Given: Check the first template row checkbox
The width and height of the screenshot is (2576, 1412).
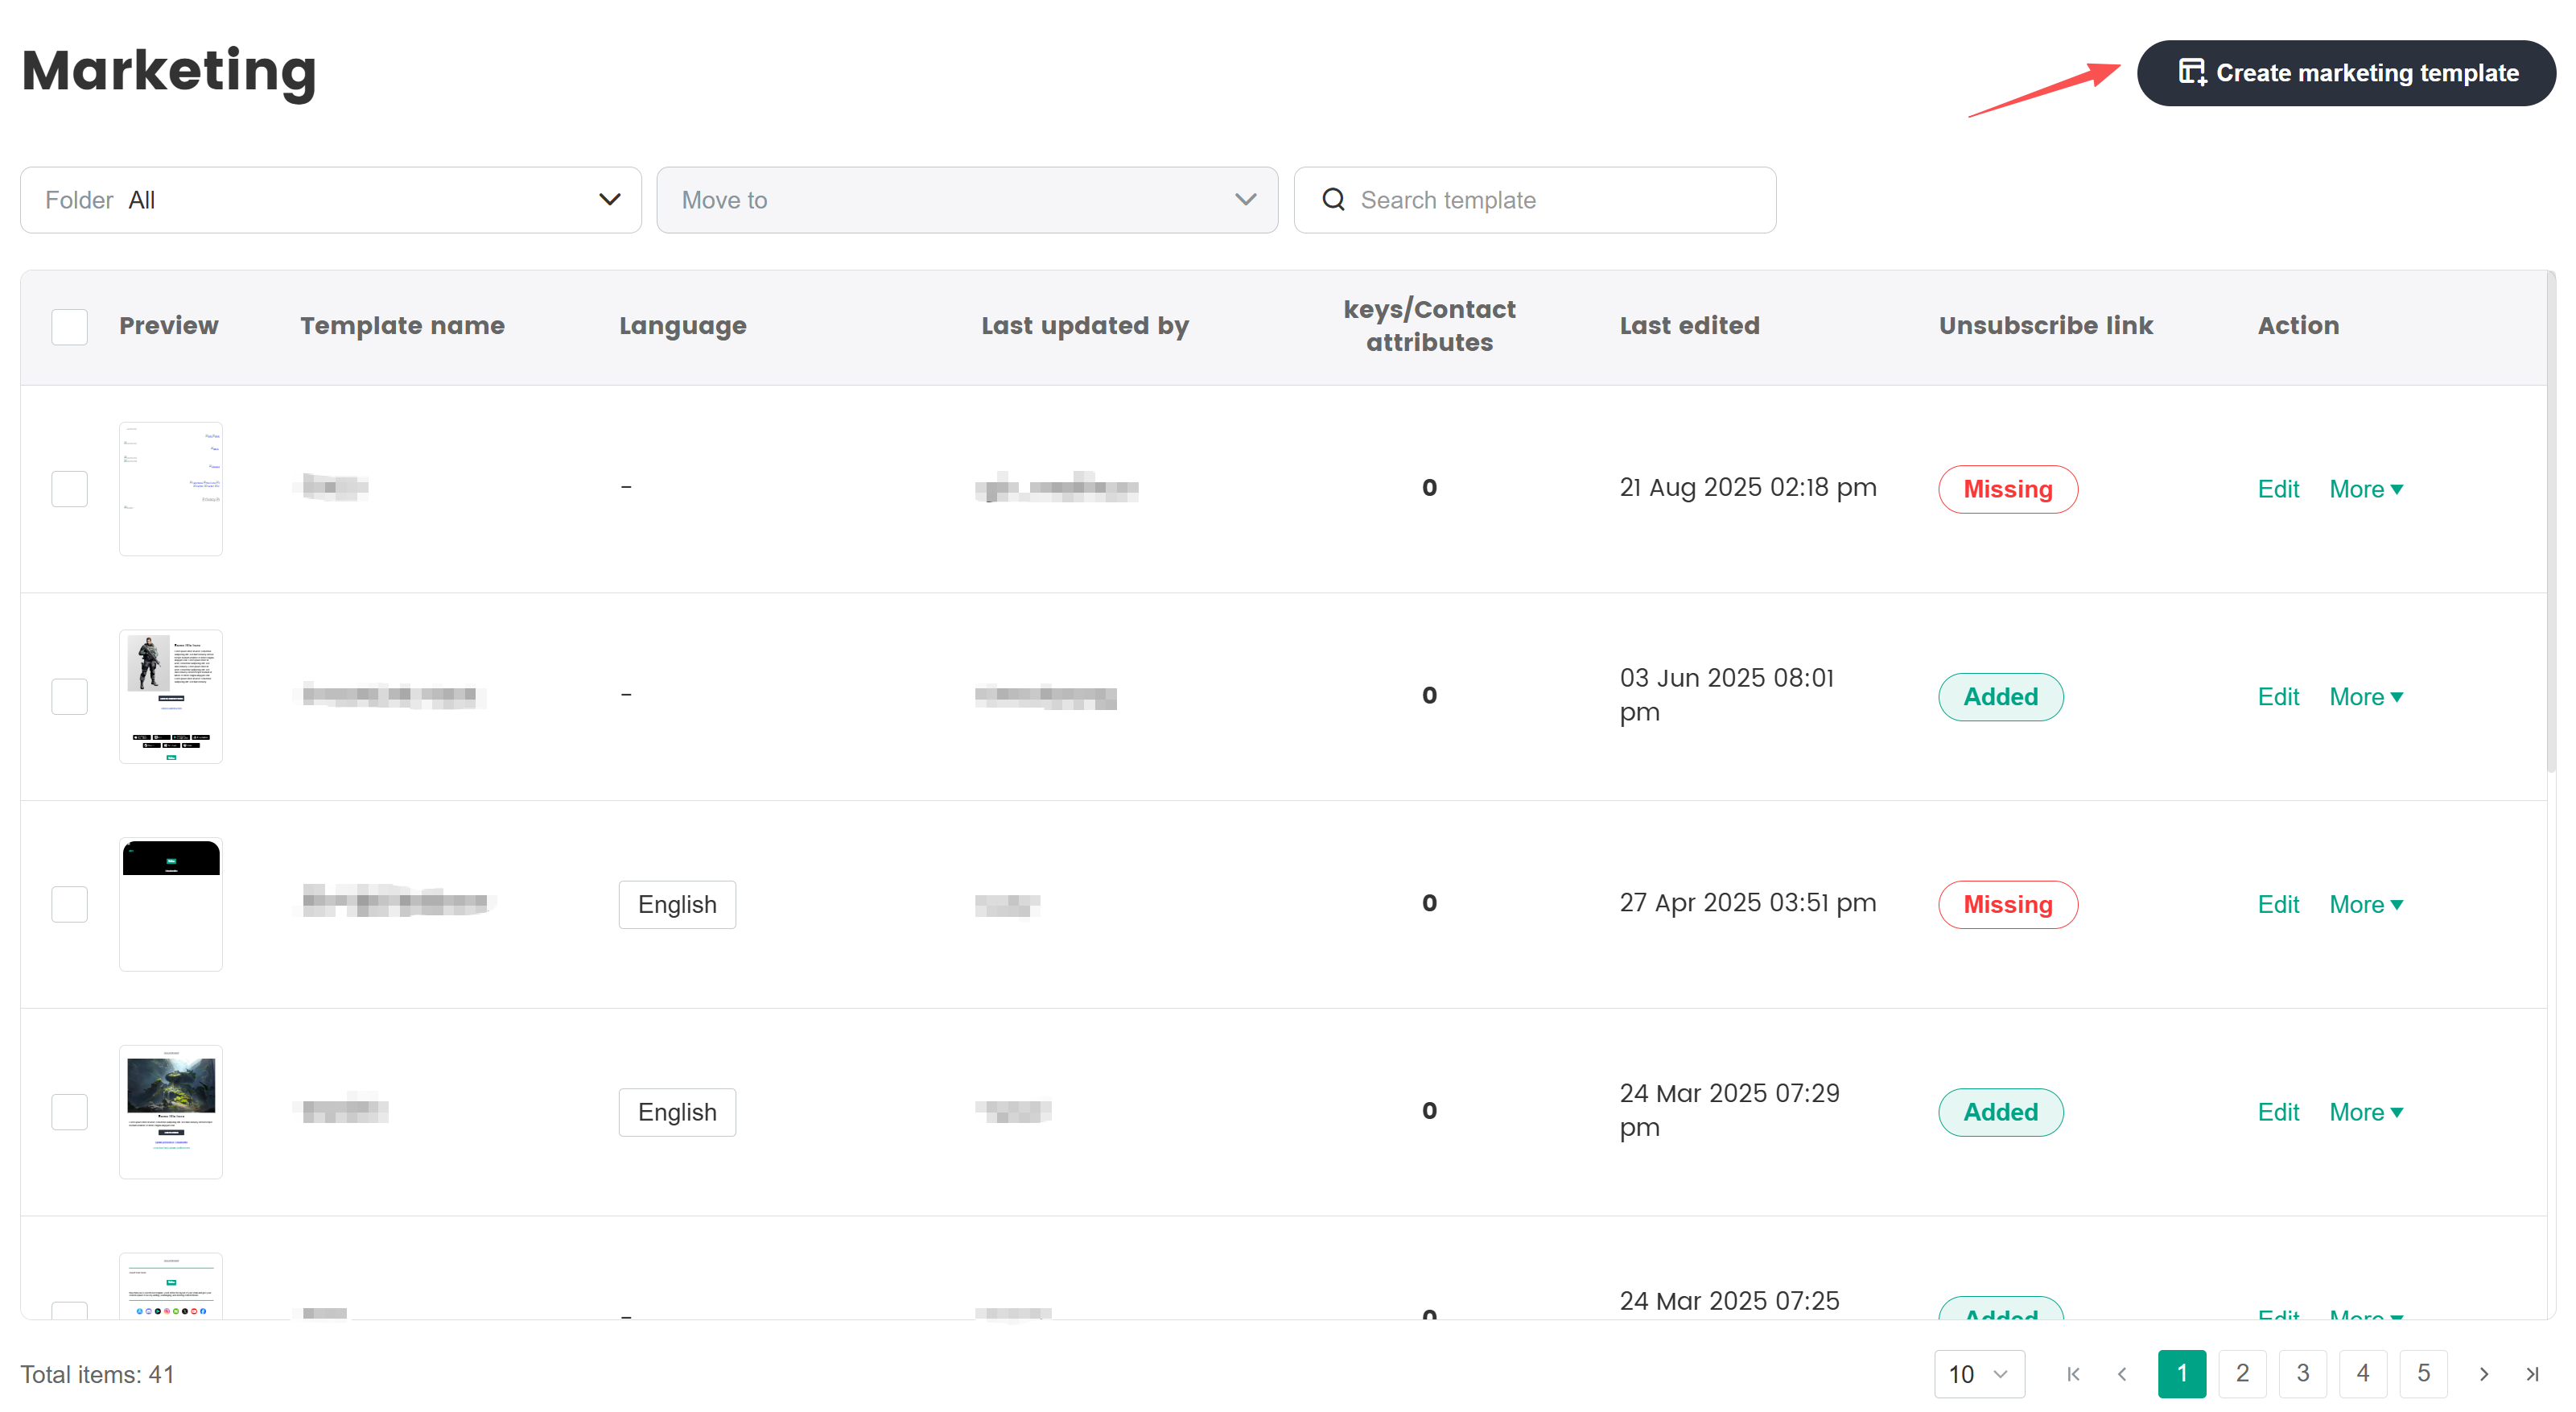Looking at the screenshot, I should click(69, 489).
